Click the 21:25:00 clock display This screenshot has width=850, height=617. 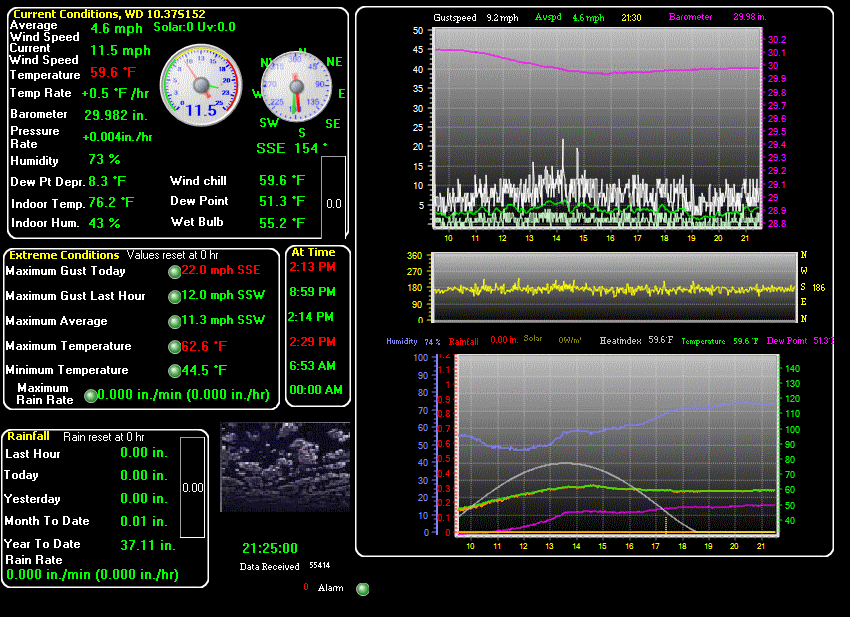(270, 549)
